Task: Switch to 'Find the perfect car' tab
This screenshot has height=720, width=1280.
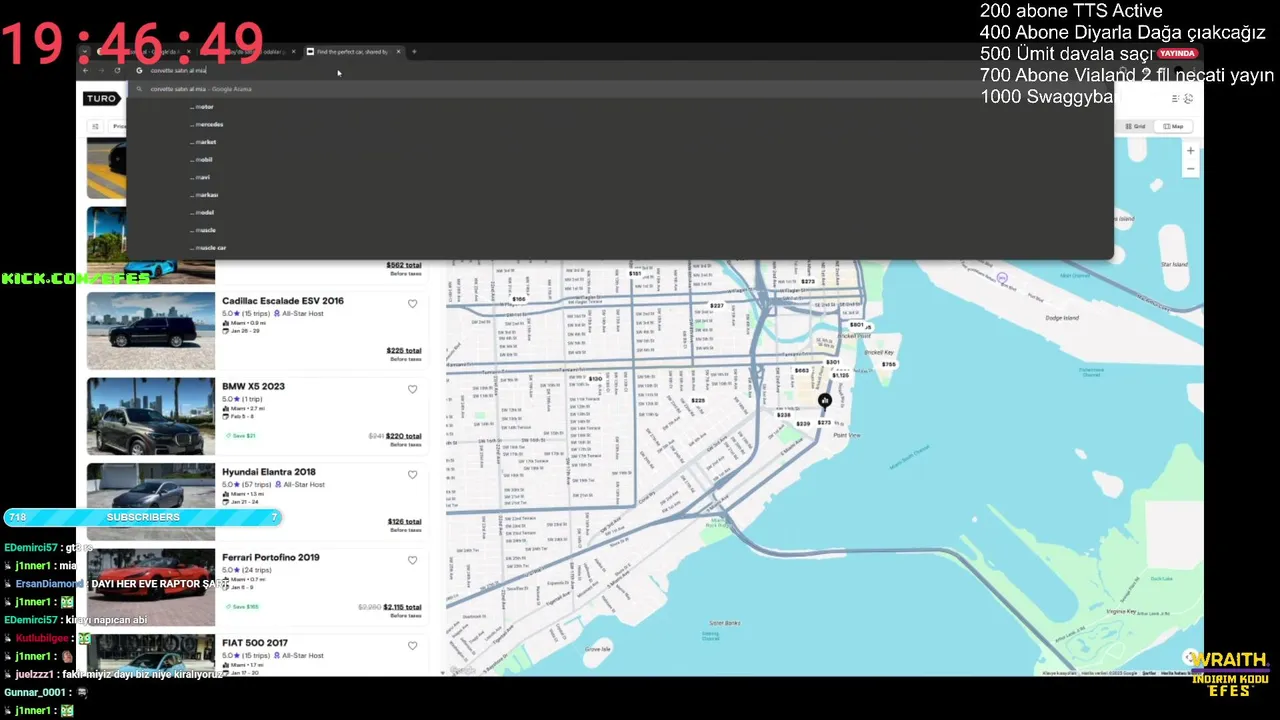Action: click(352, 52)
